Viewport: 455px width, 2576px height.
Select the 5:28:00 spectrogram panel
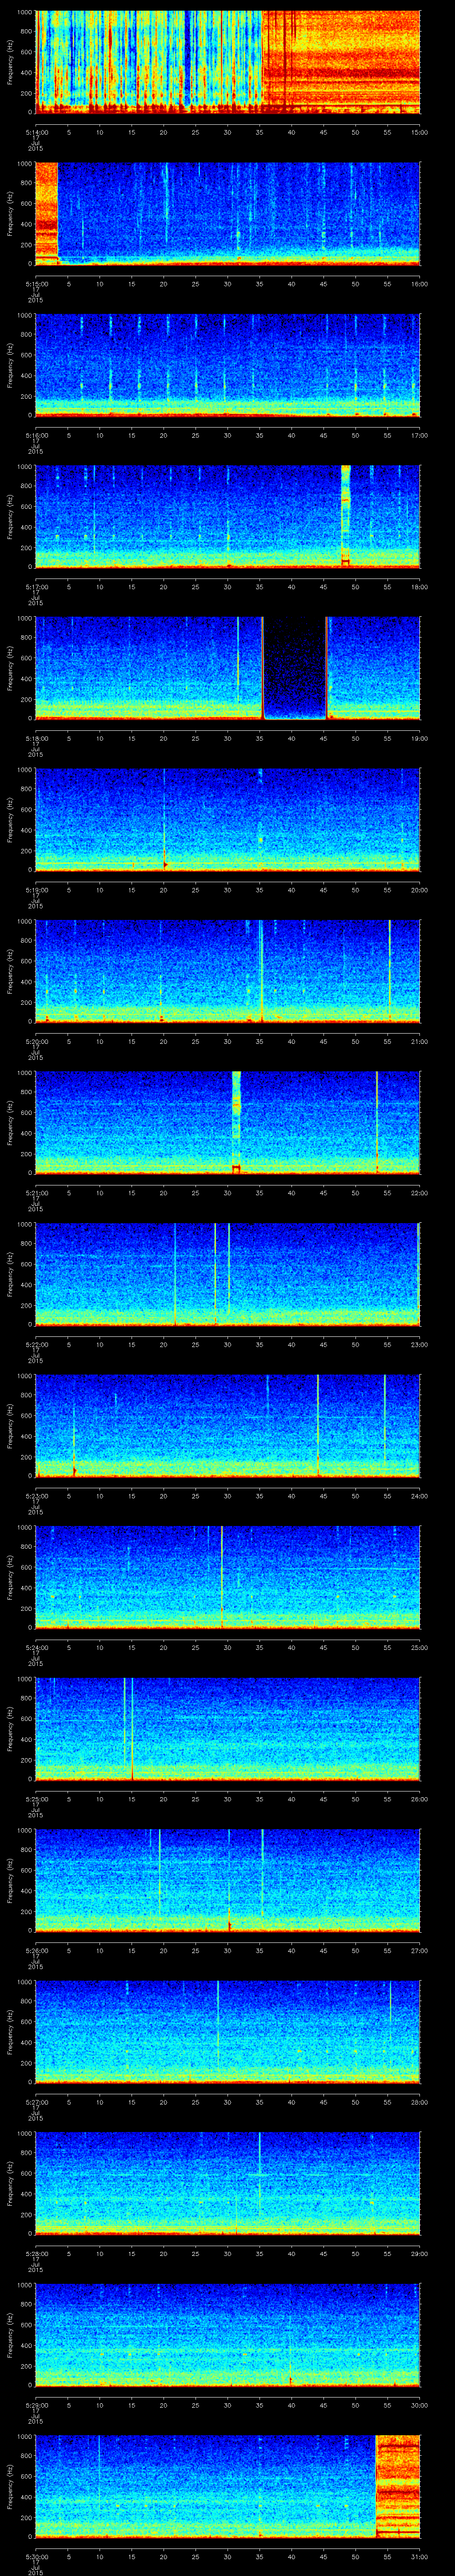click(228, 2183)
